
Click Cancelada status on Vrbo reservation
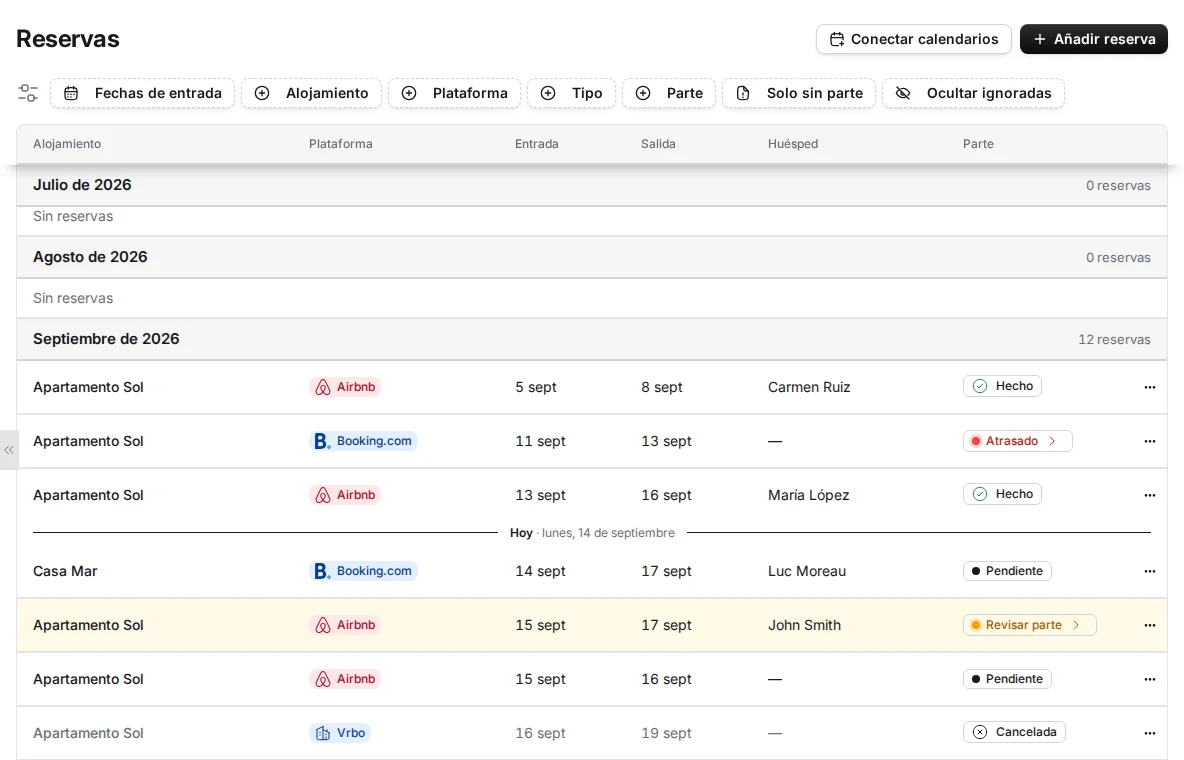click(1014, 732)
